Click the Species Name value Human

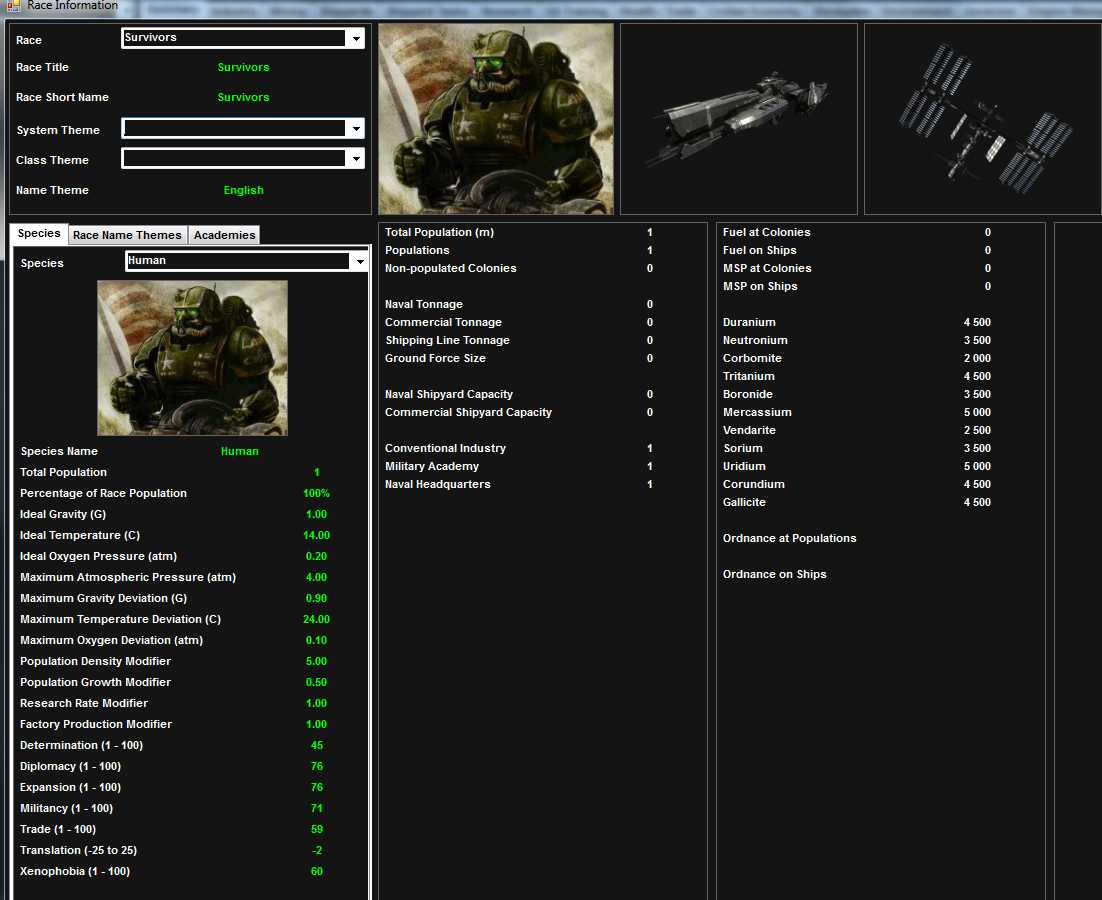click(240, 452)
